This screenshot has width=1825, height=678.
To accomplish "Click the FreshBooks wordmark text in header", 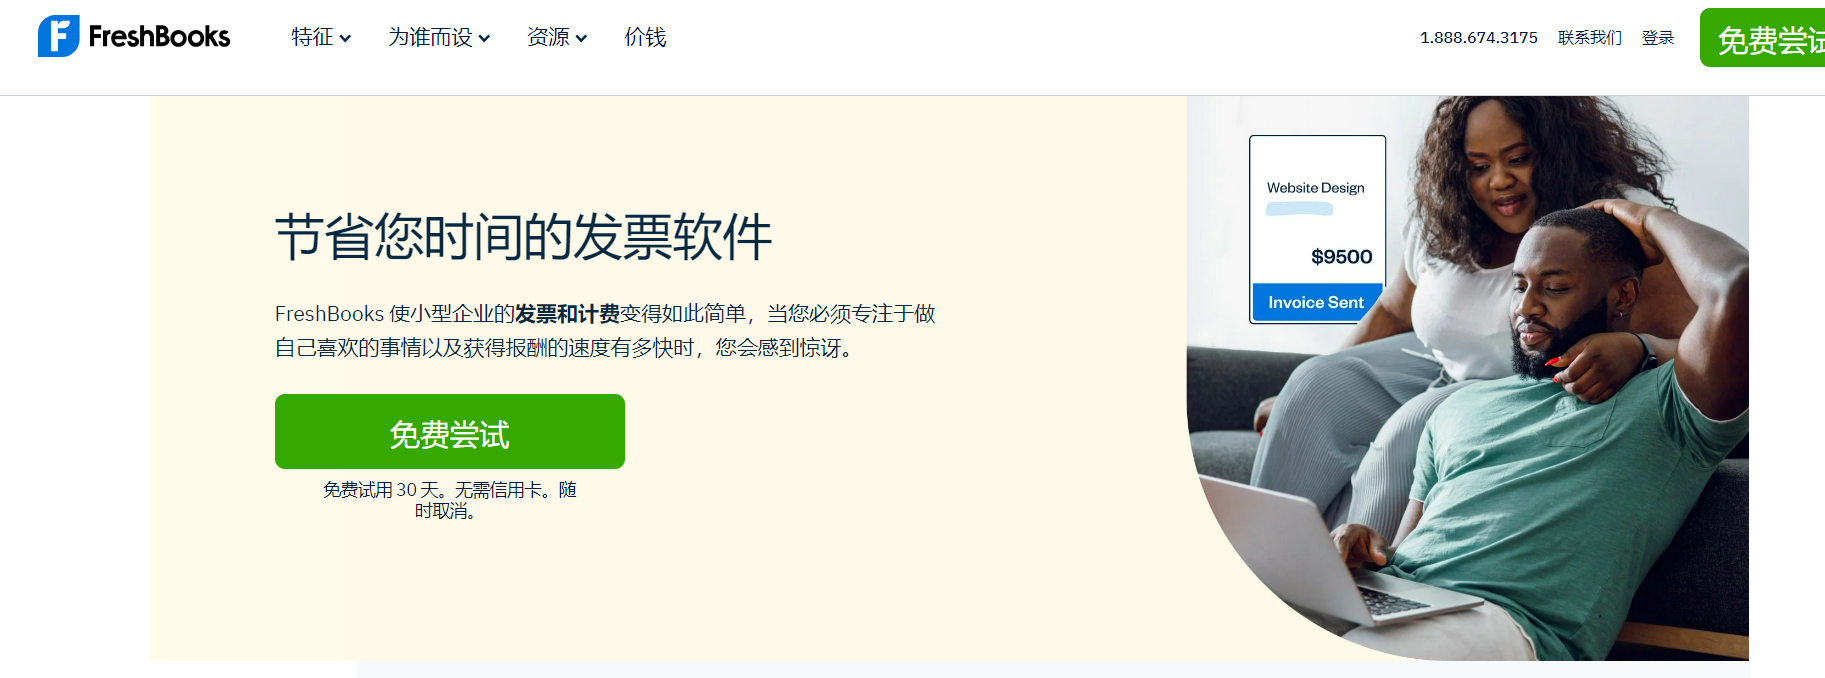I will pyautogui.click(x=159, y=37).
